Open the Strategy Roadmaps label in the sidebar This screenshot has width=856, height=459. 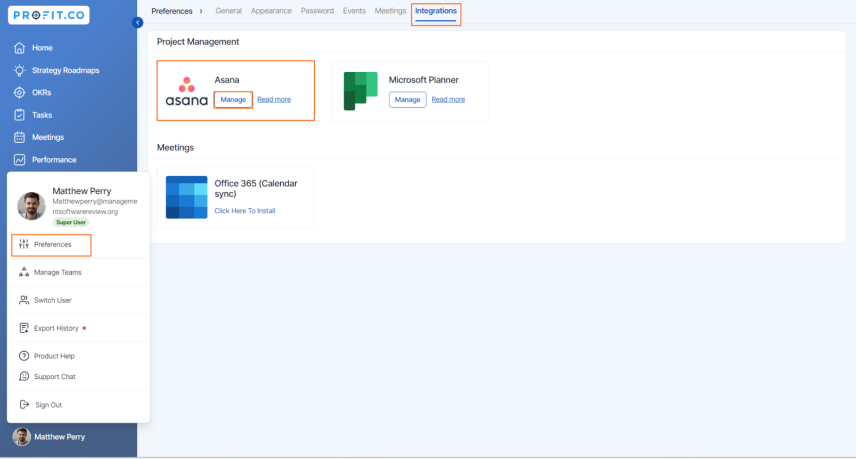coord(66,70)
